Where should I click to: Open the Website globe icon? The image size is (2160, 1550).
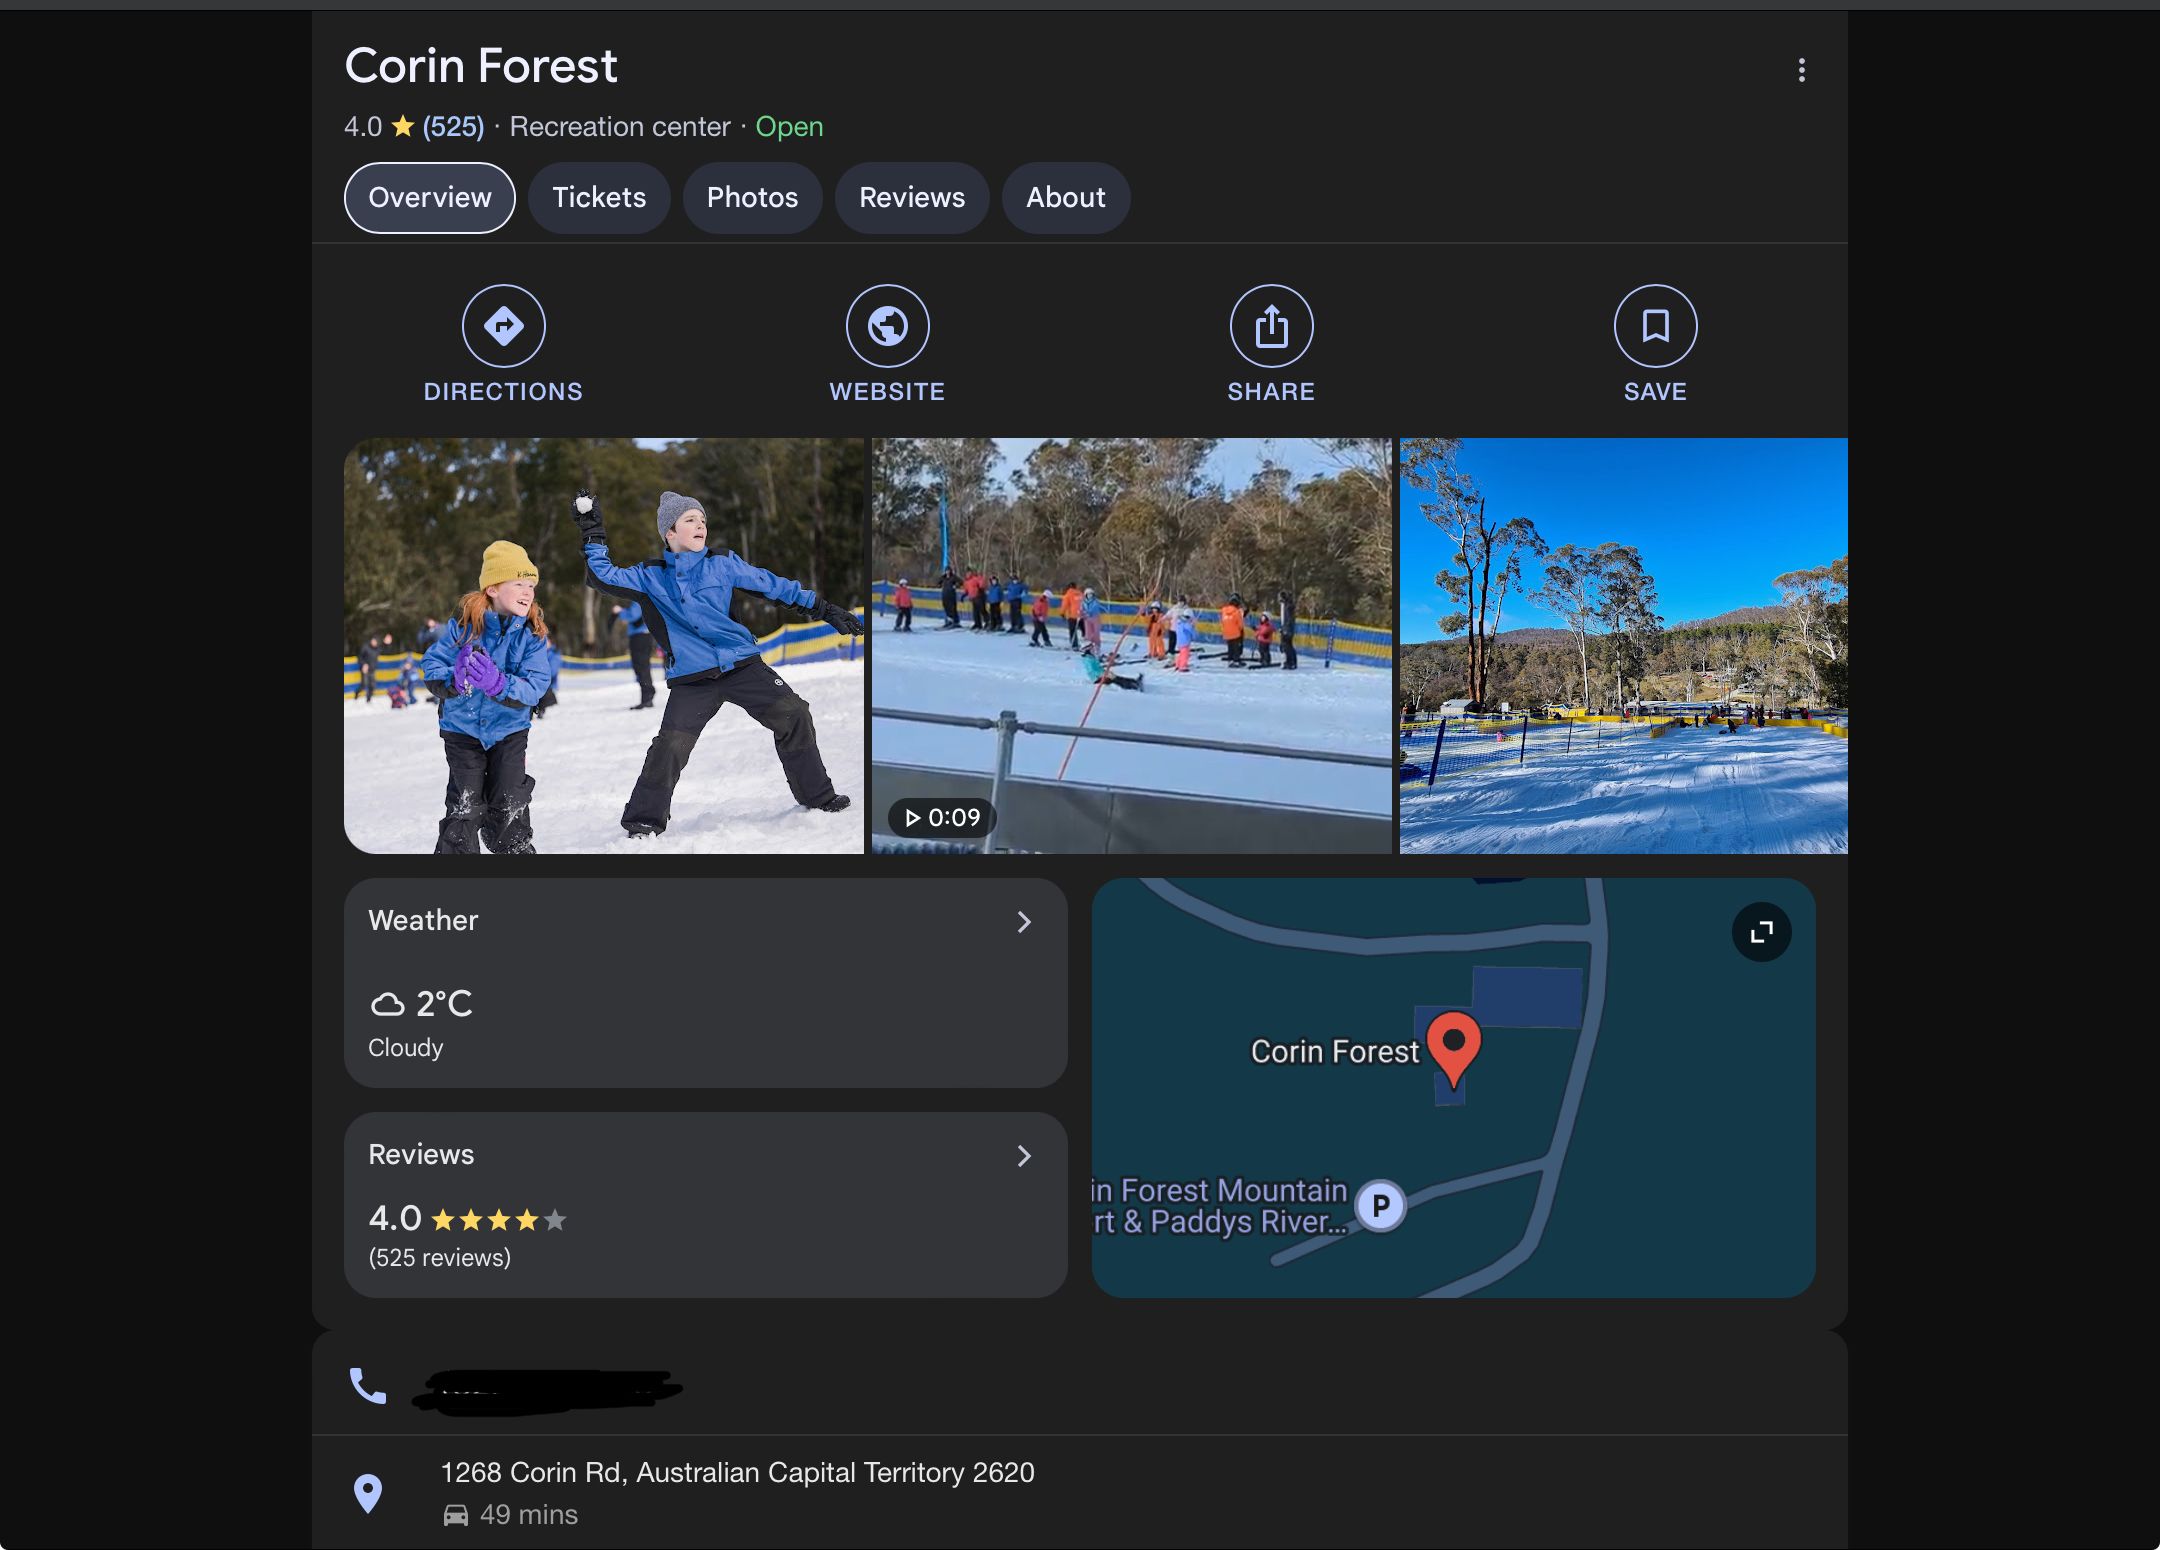coord(887,326)
